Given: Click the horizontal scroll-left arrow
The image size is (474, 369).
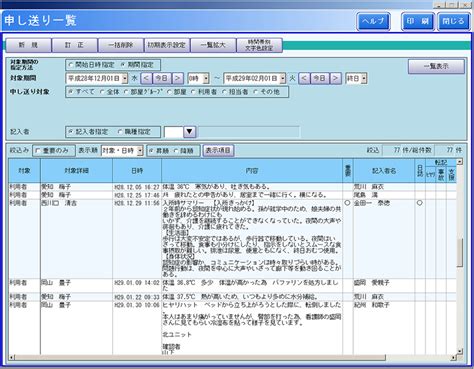Looking at the screenshot, I should tap(12, 358).
